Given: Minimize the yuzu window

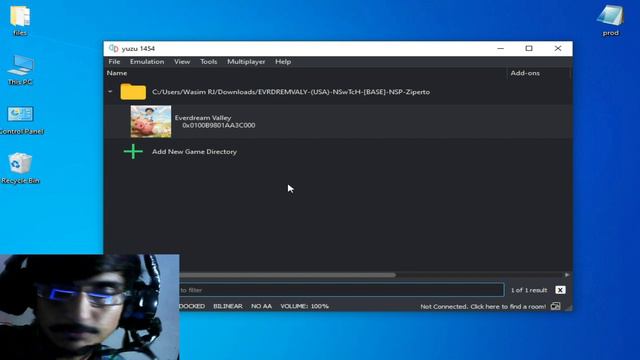Looking at the screenshot, I should (500, 48).
